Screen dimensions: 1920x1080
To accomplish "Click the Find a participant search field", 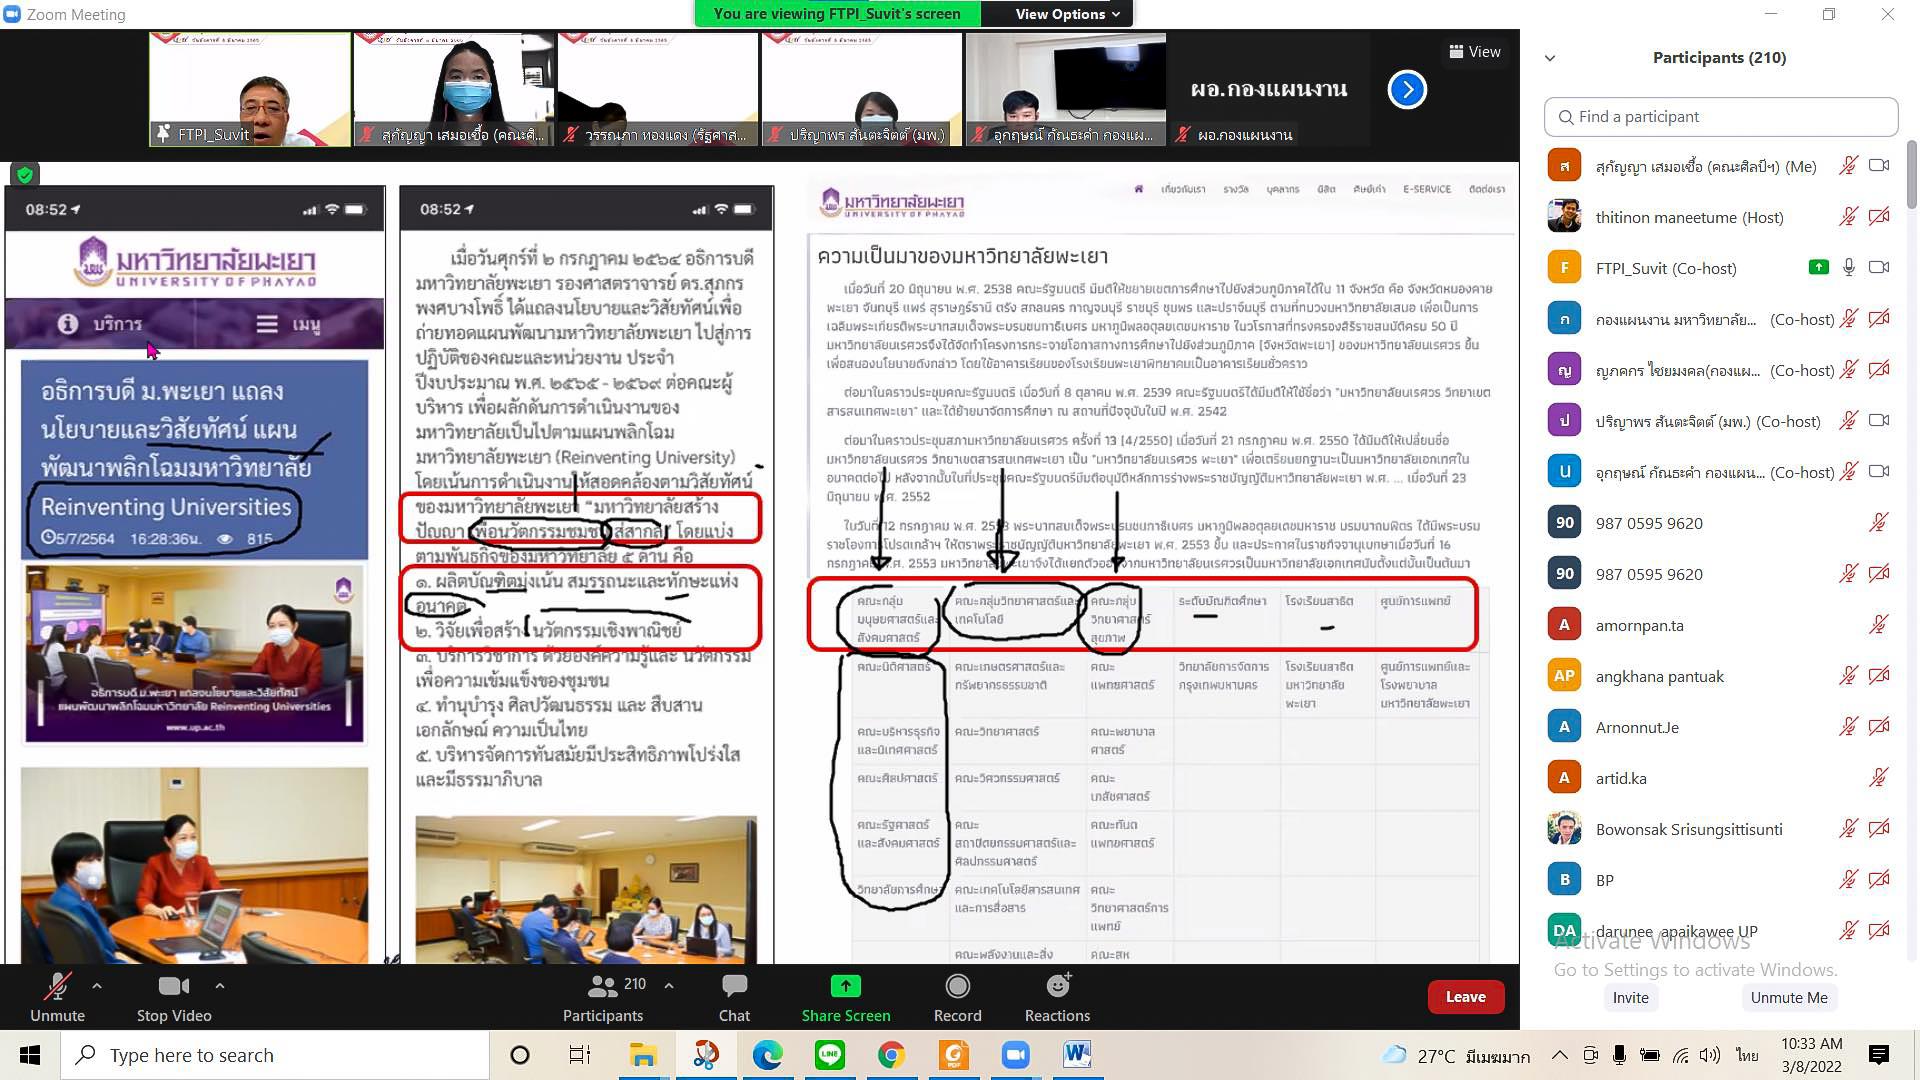I will pyautogui.click(x=1721, y=116).
